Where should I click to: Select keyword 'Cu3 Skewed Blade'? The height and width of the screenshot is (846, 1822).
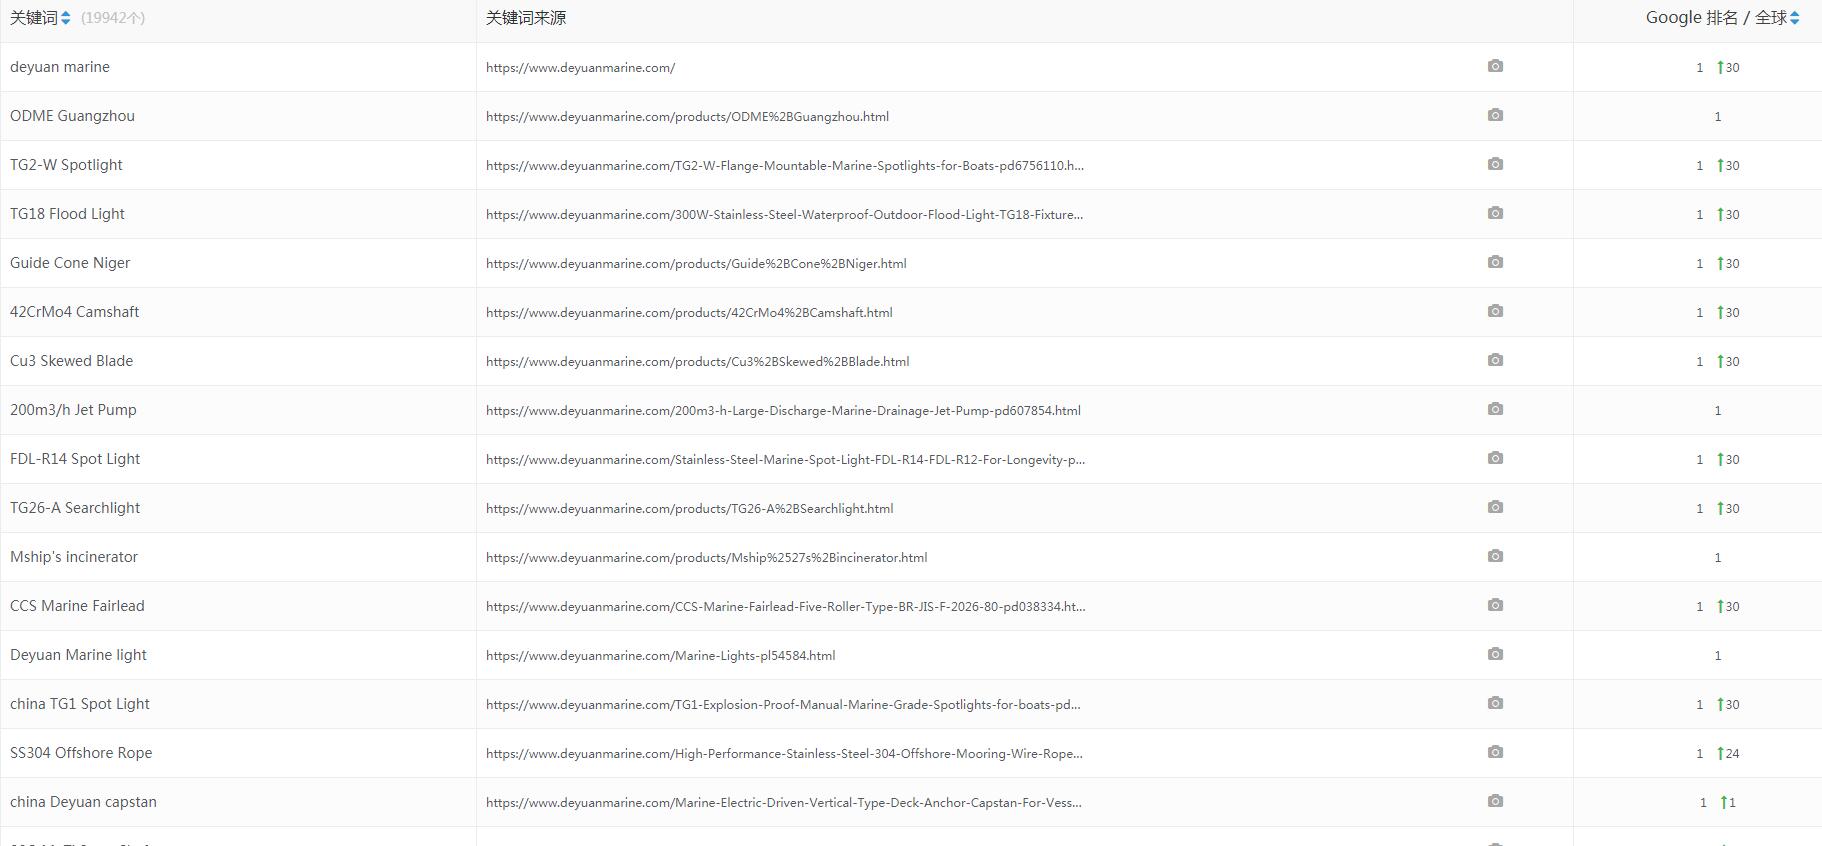point(71,361)
